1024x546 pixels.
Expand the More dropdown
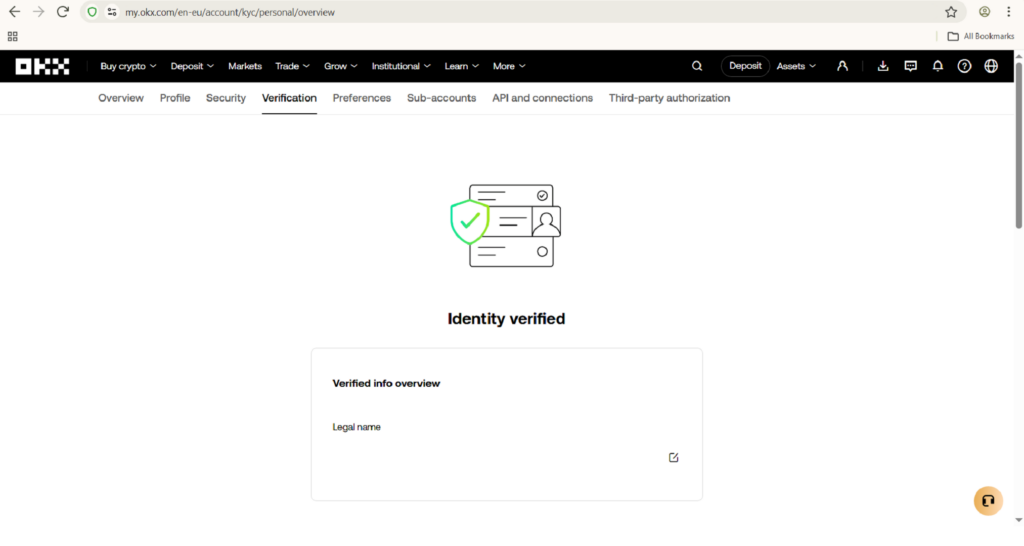click(x=509, y=66)
